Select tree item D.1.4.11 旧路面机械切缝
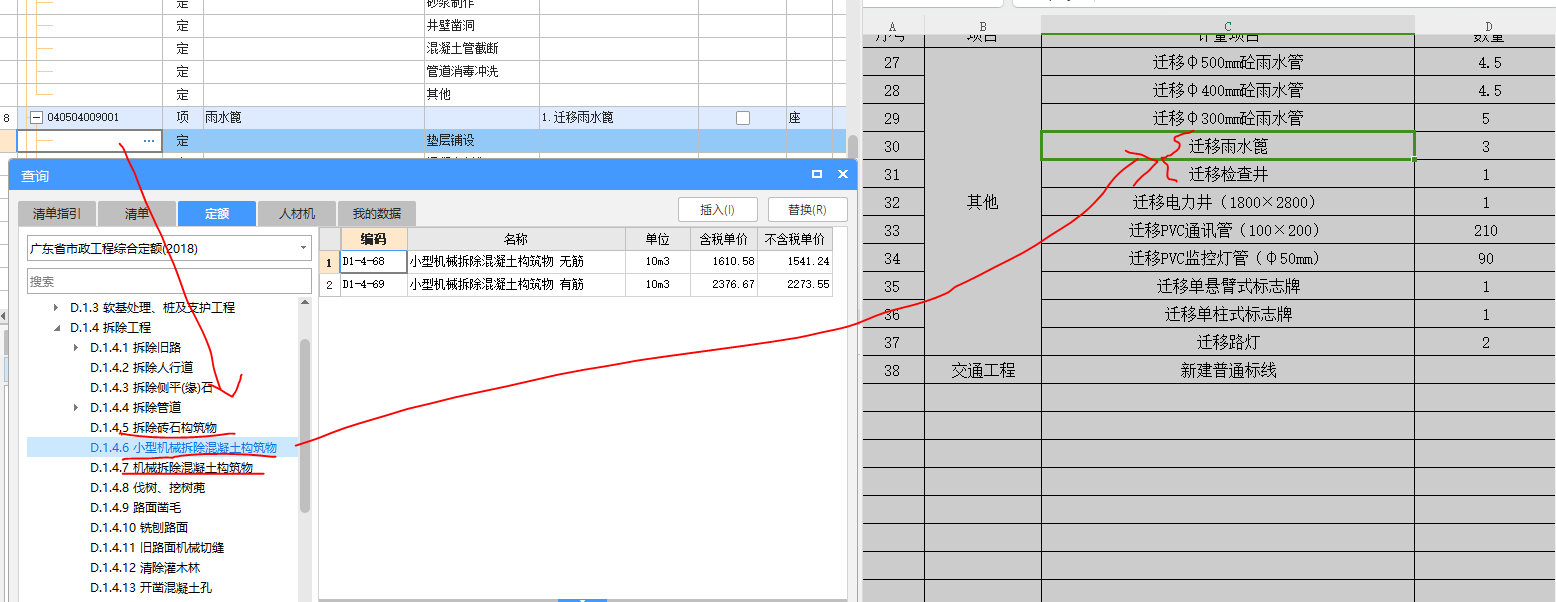This screenshot has width=1556, height=602. pos(157,548)
